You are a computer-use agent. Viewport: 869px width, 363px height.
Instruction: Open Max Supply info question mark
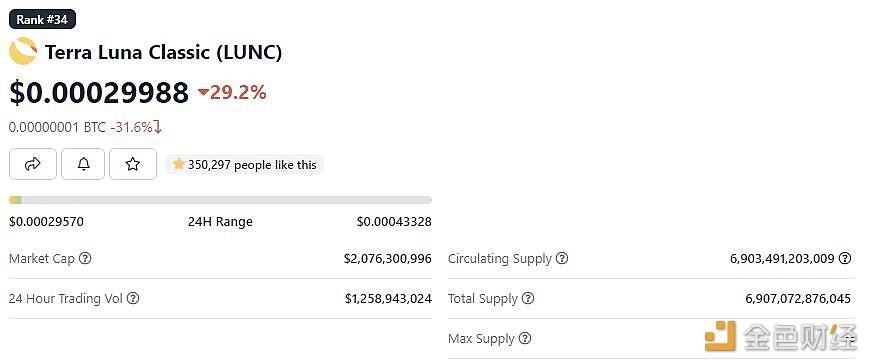(525, 338)
